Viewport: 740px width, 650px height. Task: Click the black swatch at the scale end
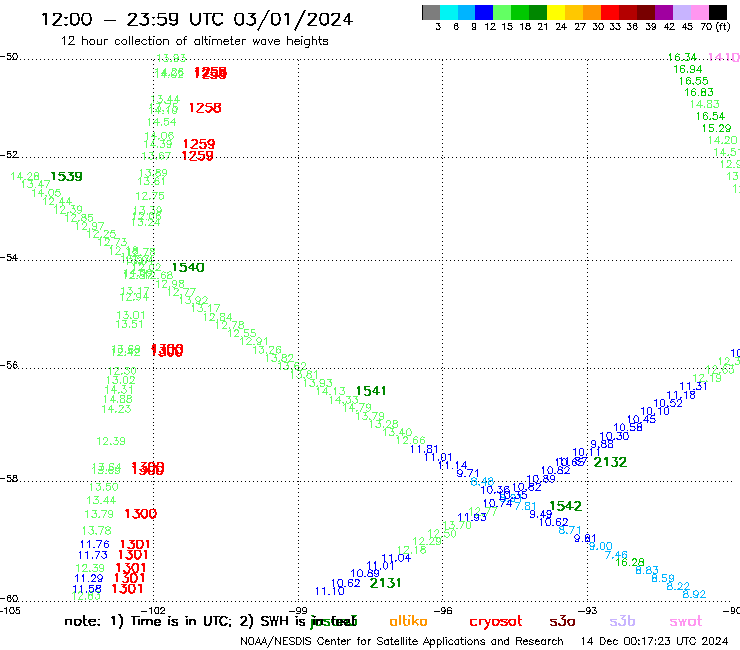pos(718,12)
